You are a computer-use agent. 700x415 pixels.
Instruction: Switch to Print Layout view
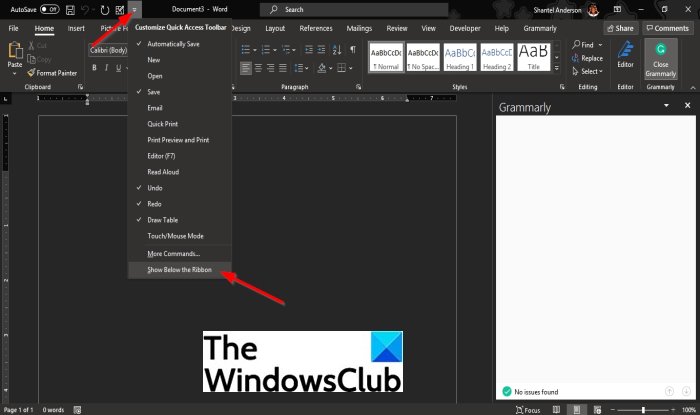[577, 410]
